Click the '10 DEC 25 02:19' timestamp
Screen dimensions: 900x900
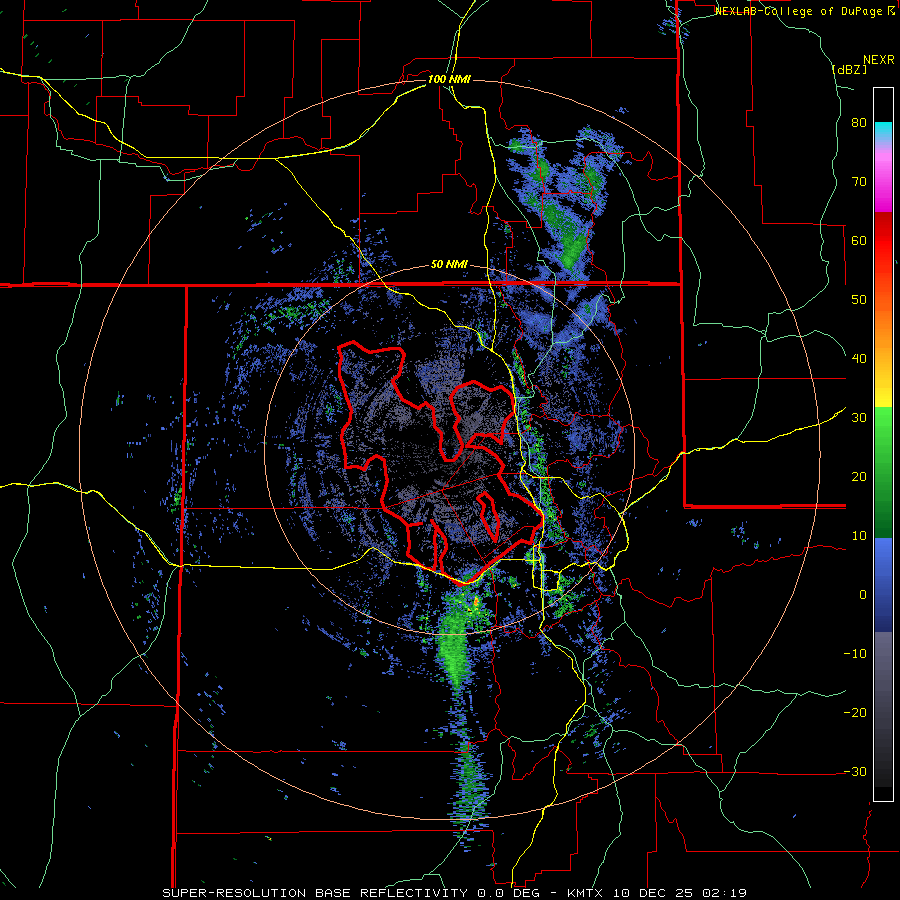(678, 893)
